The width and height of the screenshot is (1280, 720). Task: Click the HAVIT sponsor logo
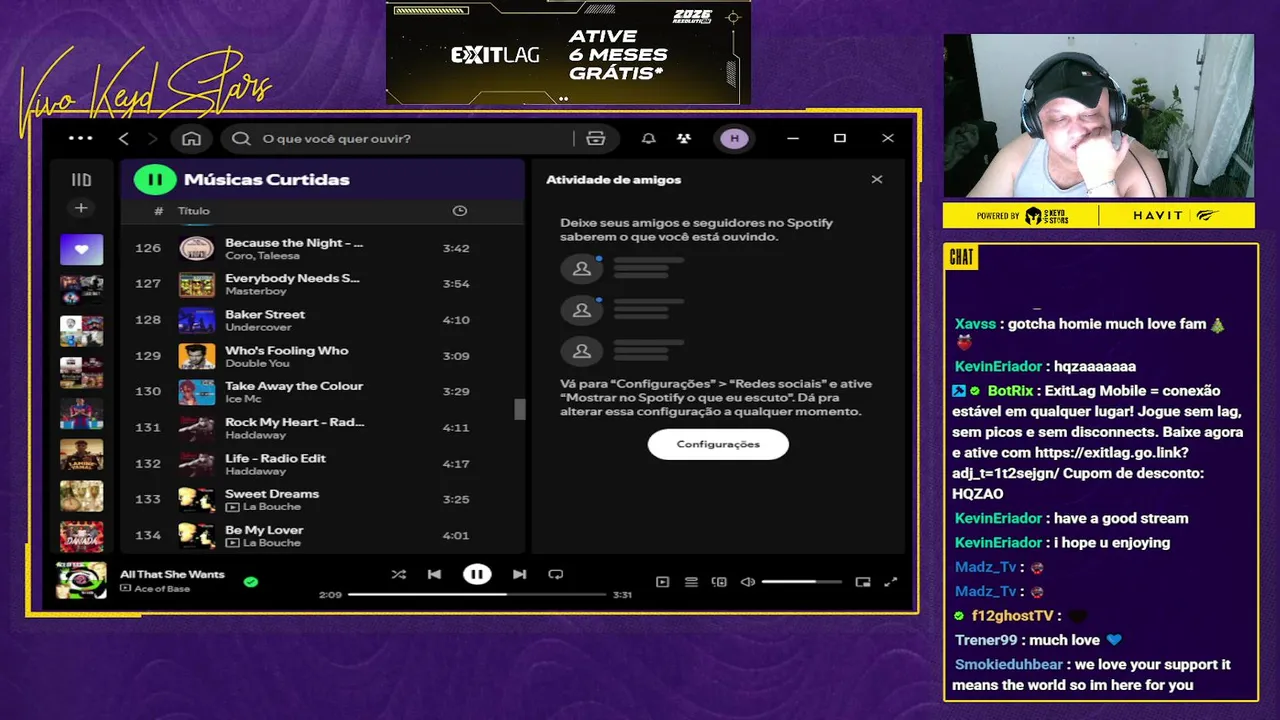1157,216
